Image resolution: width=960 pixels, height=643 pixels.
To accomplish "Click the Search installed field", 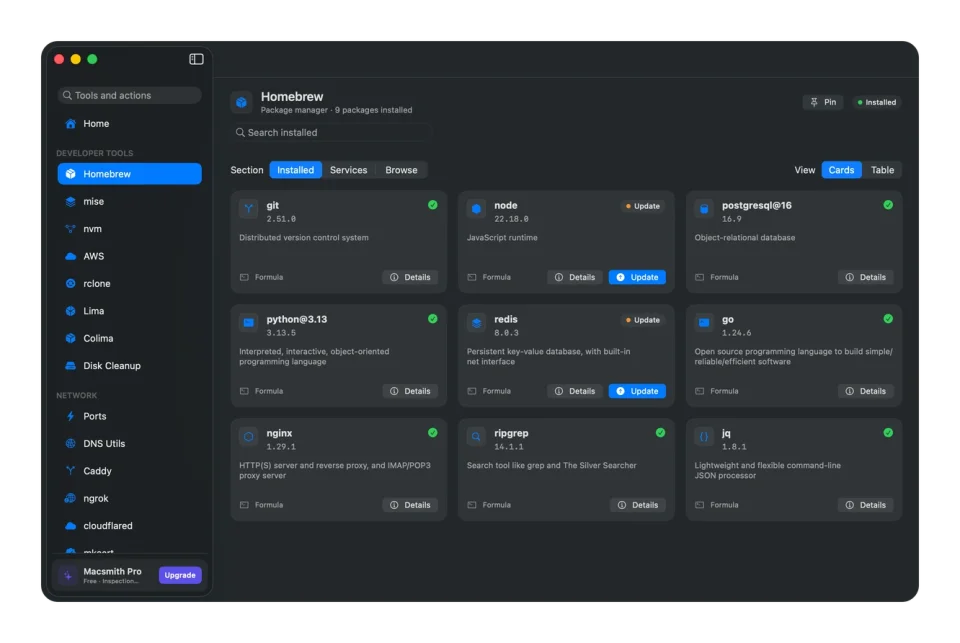I will (331, 133).
